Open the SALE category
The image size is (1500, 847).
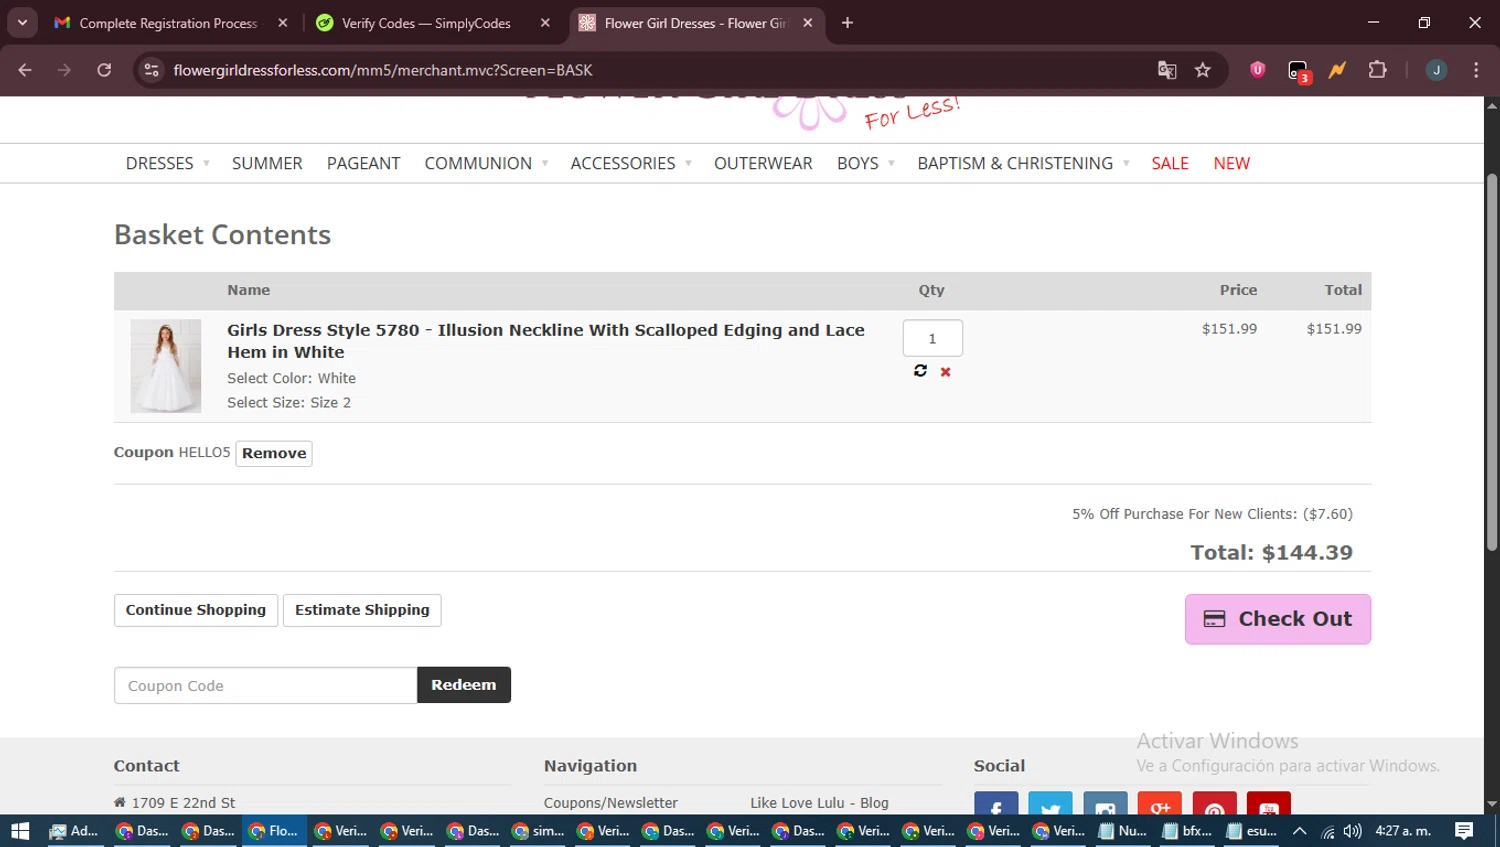click(x=1170, y=163)
